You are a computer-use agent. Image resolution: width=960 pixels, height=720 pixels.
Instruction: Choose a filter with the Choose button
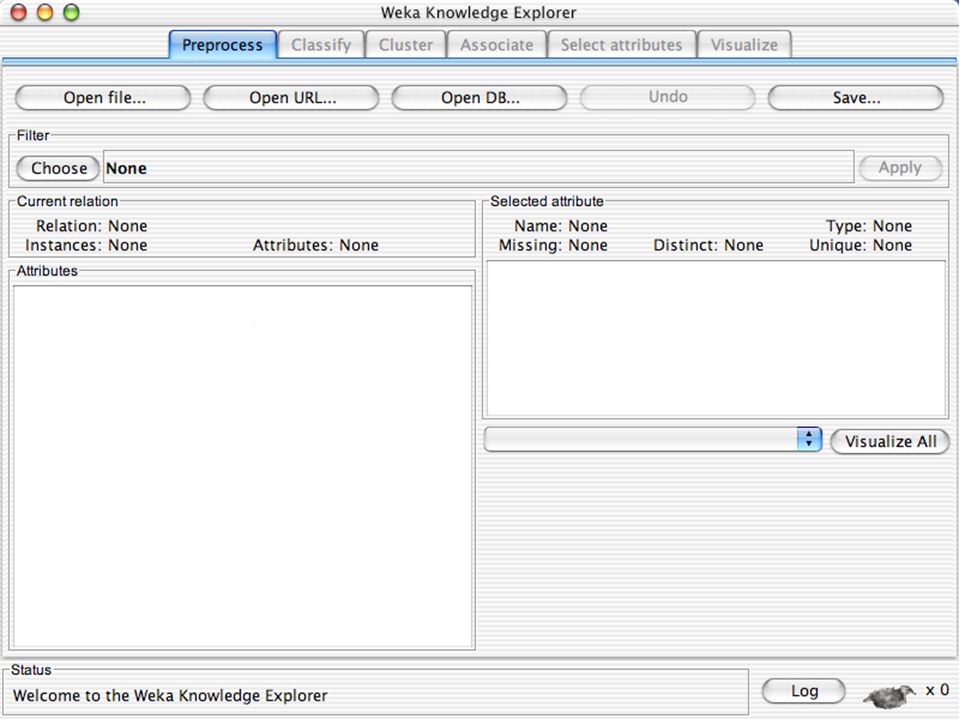(58, 168)
